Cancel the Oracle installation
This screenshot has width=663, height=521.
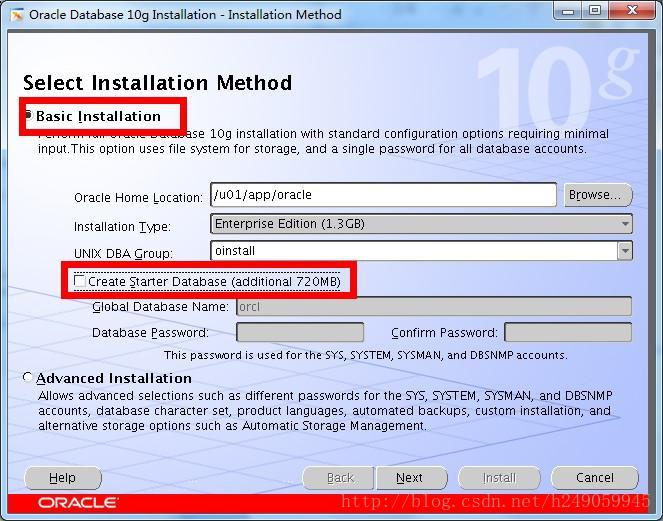click(x=595, y=478)
